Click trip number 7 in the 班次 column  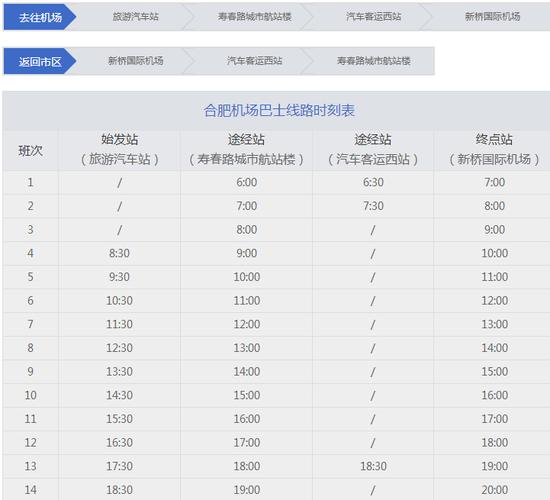tap(31, 324)
